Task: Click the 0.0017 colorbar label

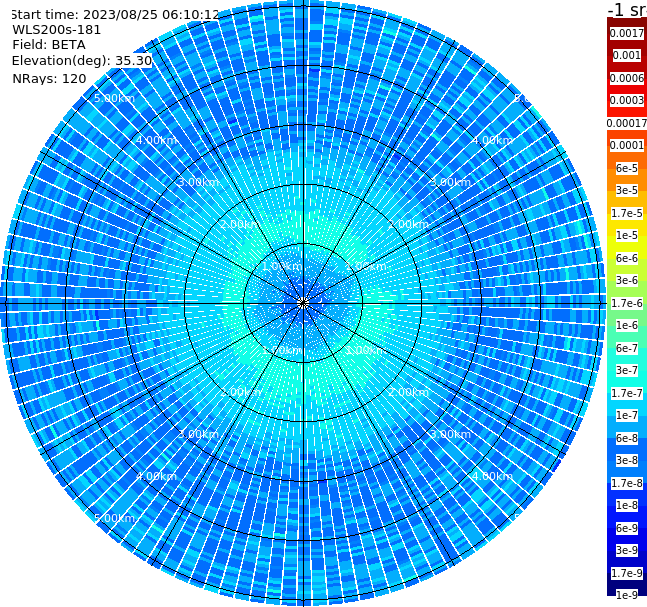Action: point(627,33)
